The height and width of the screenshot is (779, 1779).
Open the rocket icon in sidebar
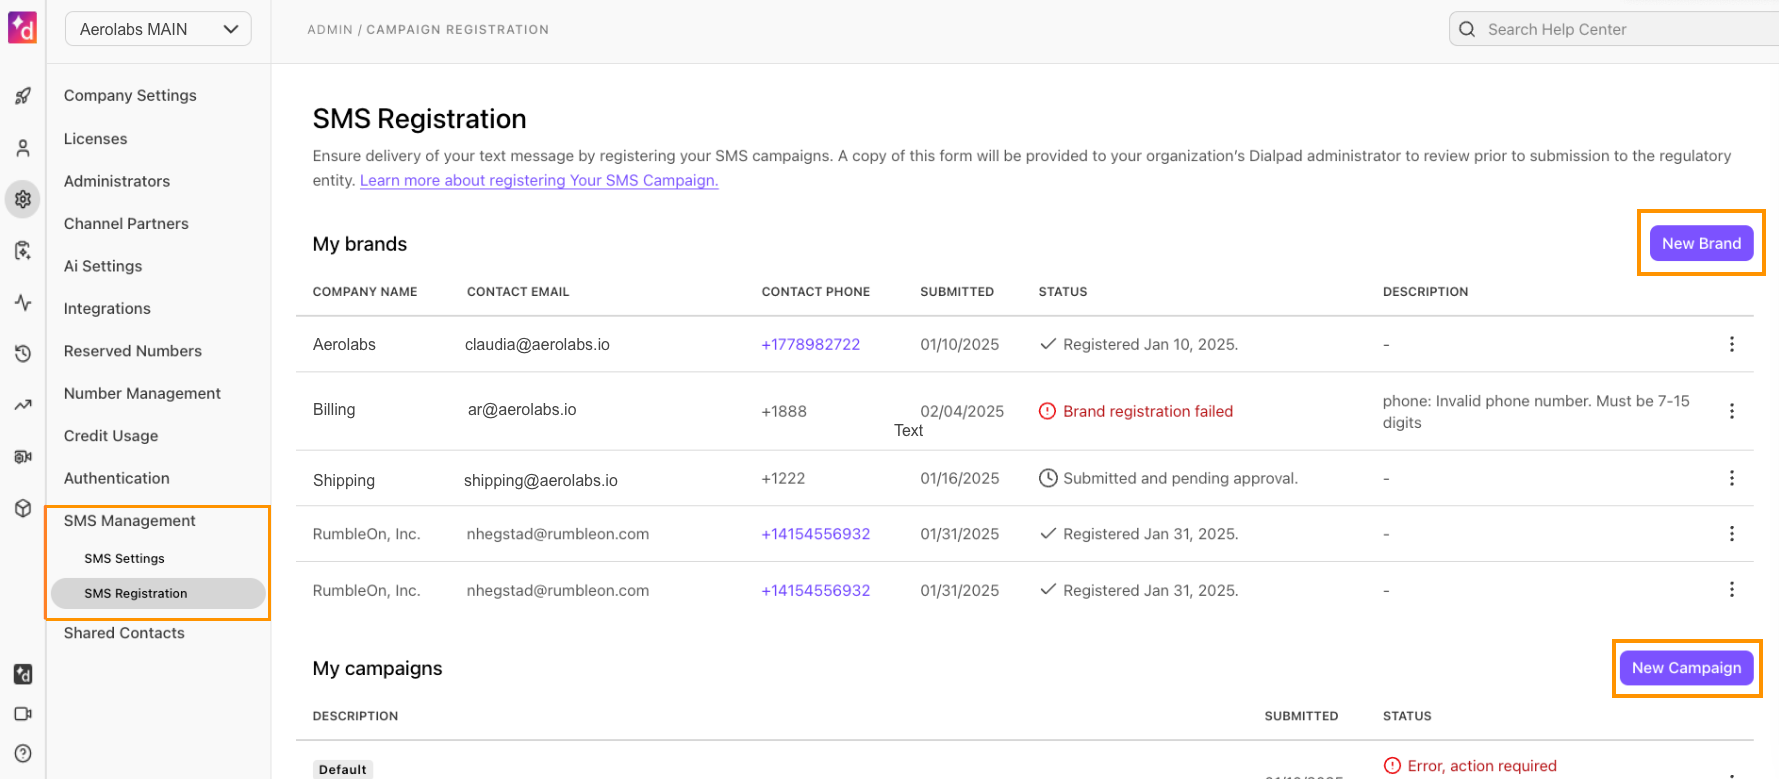[23, 96]
